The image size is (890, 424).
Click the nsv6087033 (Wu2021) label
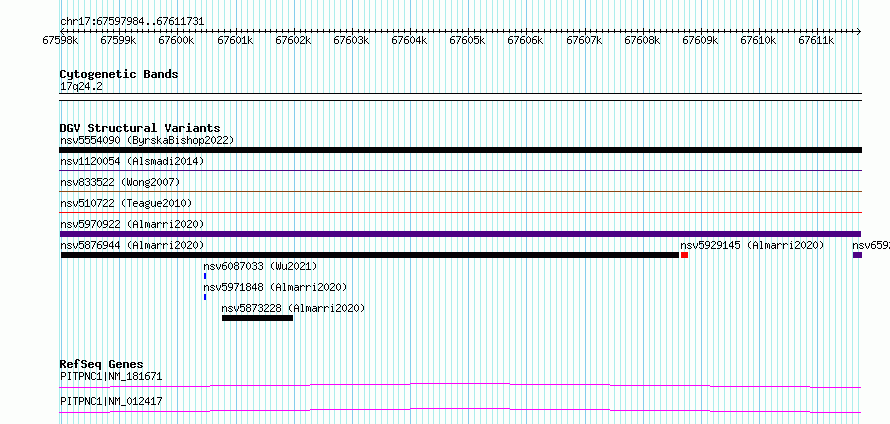pyautogui.click(x=260, y=266)
